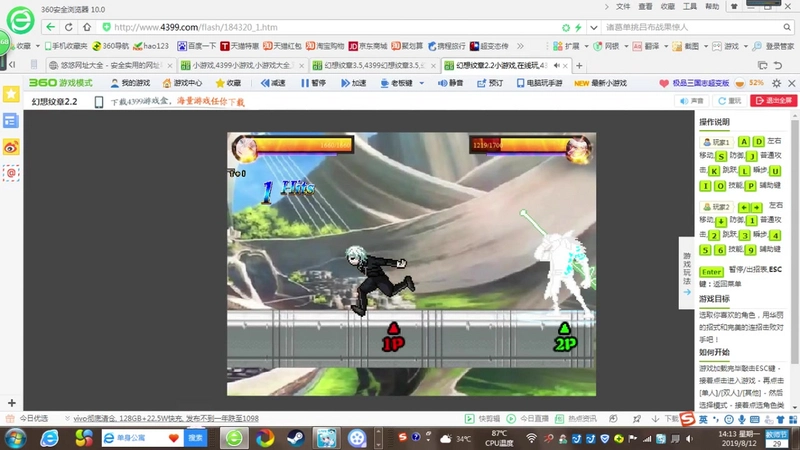Open 今日直播 in the status bar
800x450 pixels.
click(527, 418)
